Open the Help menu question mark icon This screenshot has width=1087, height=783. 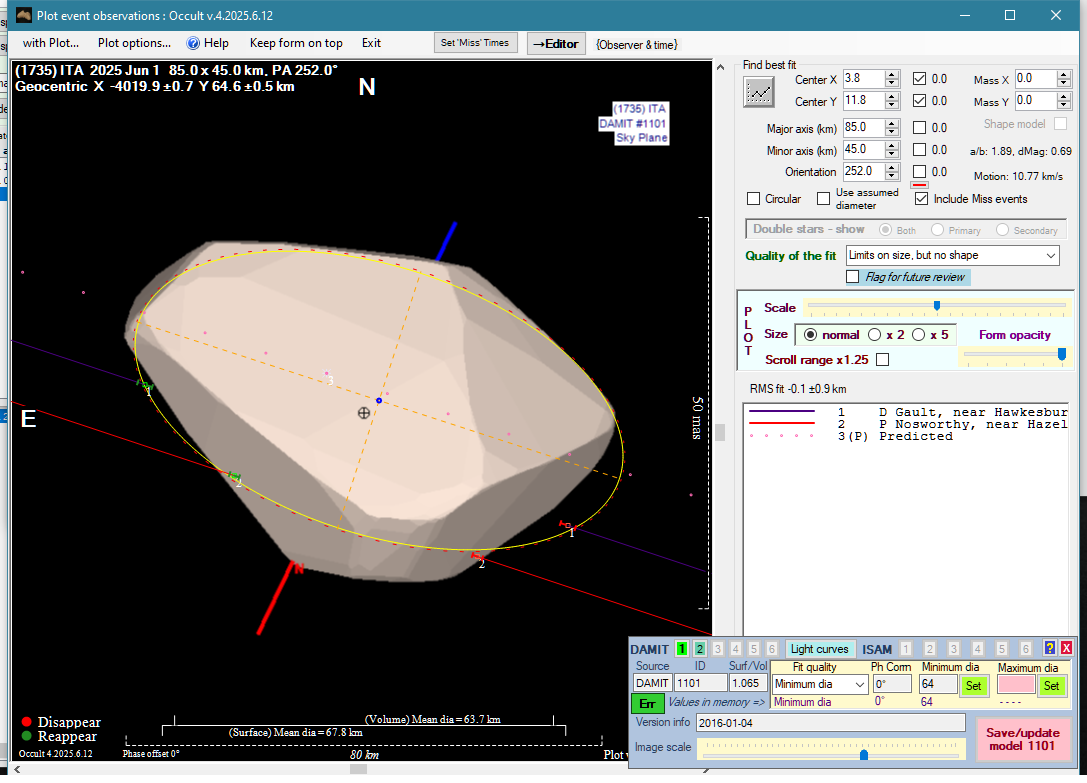click(x=194, y=43)
